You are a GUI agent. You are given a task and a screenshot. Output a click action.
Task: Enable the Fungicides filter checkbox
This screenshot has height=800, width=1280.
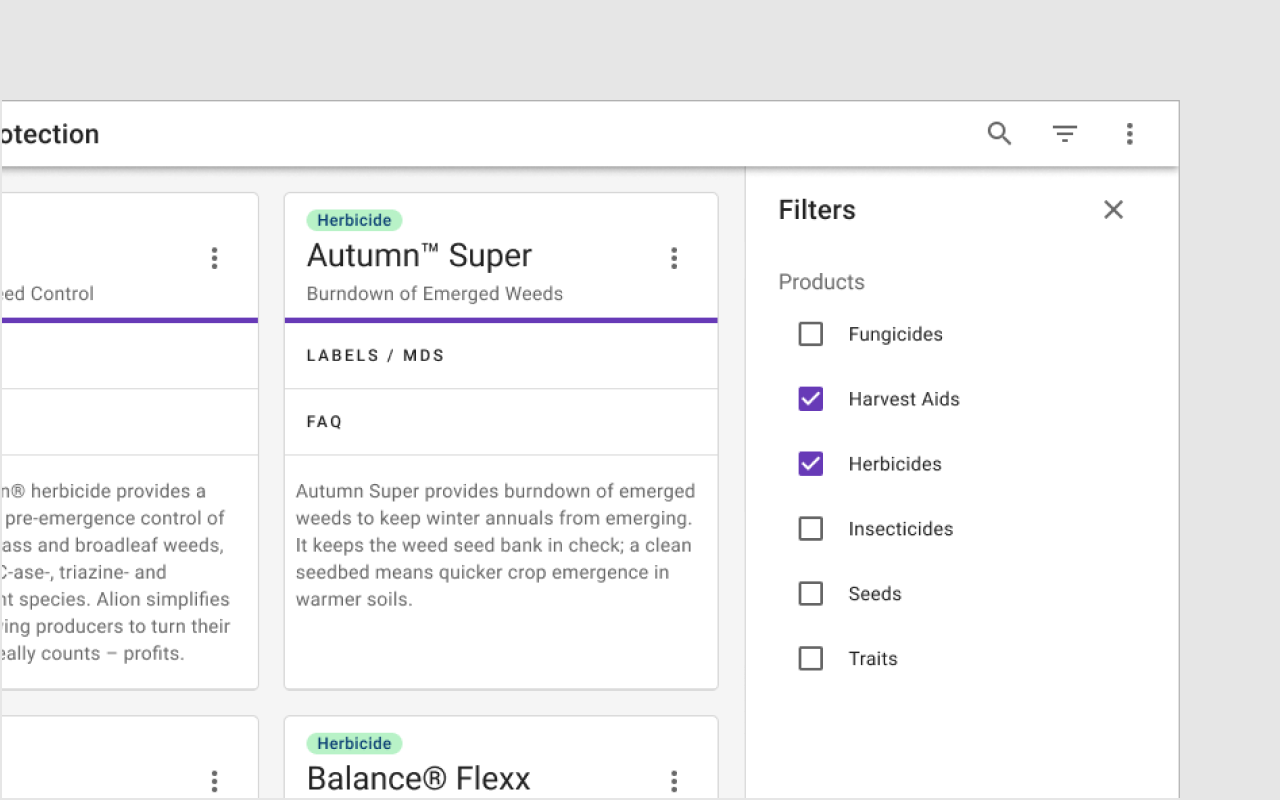811,334
